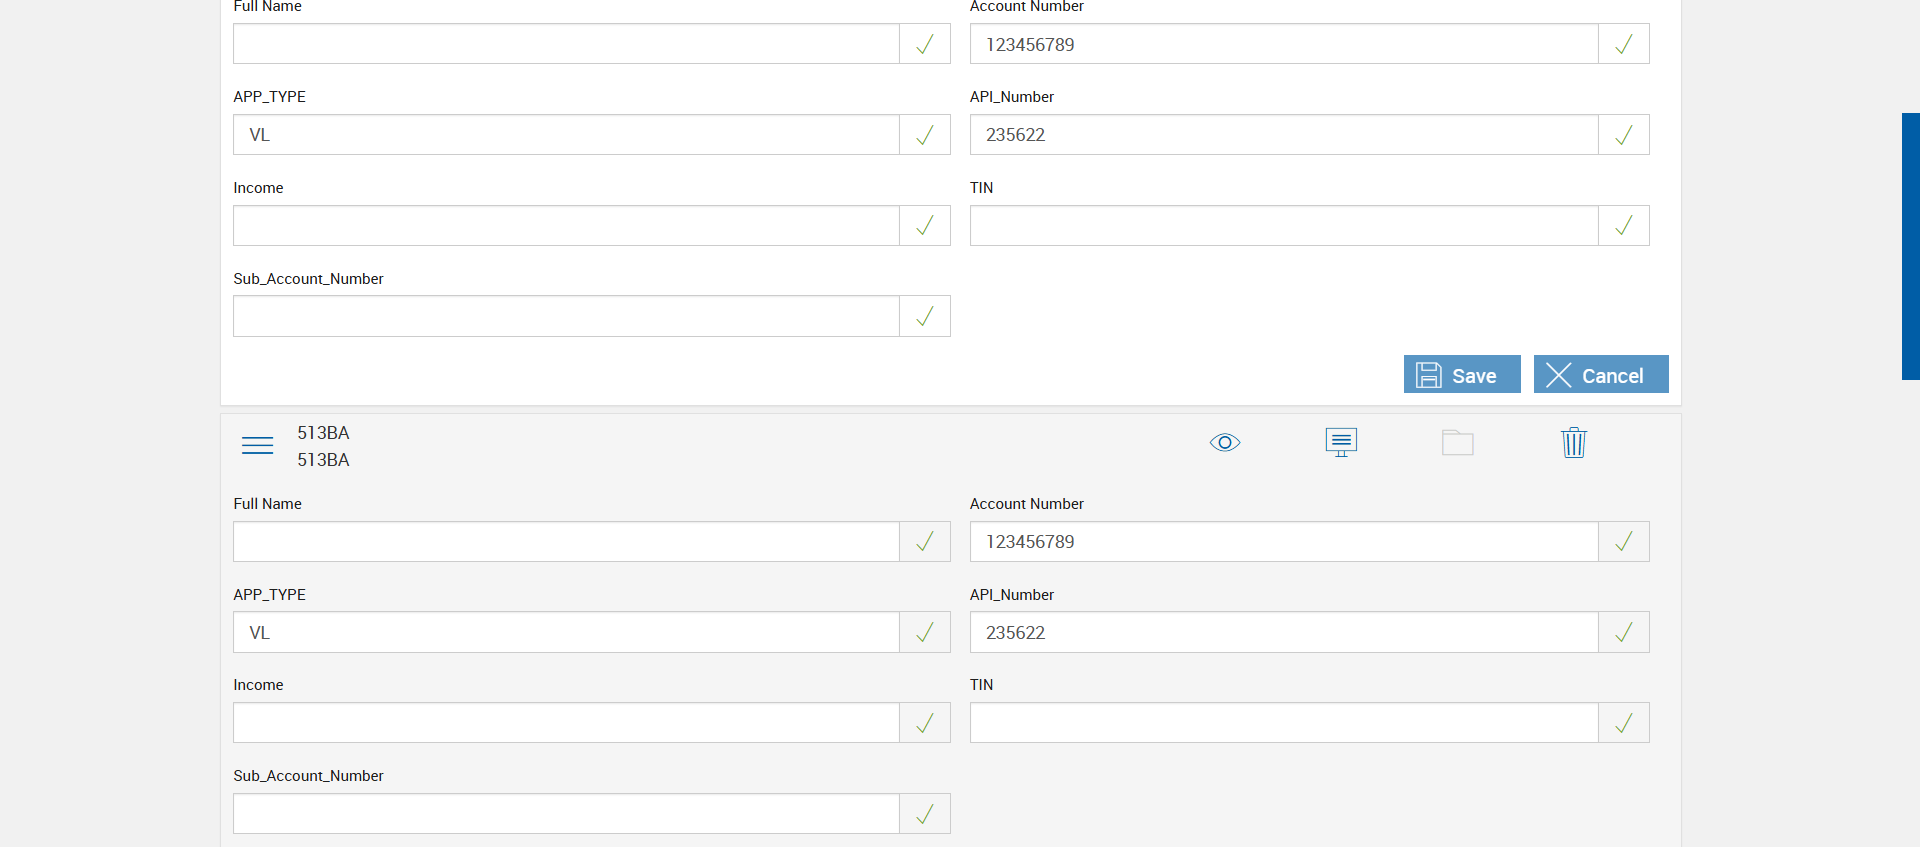Click APP_TYPE field showing VL in 513BA section

tap(566, 633)
